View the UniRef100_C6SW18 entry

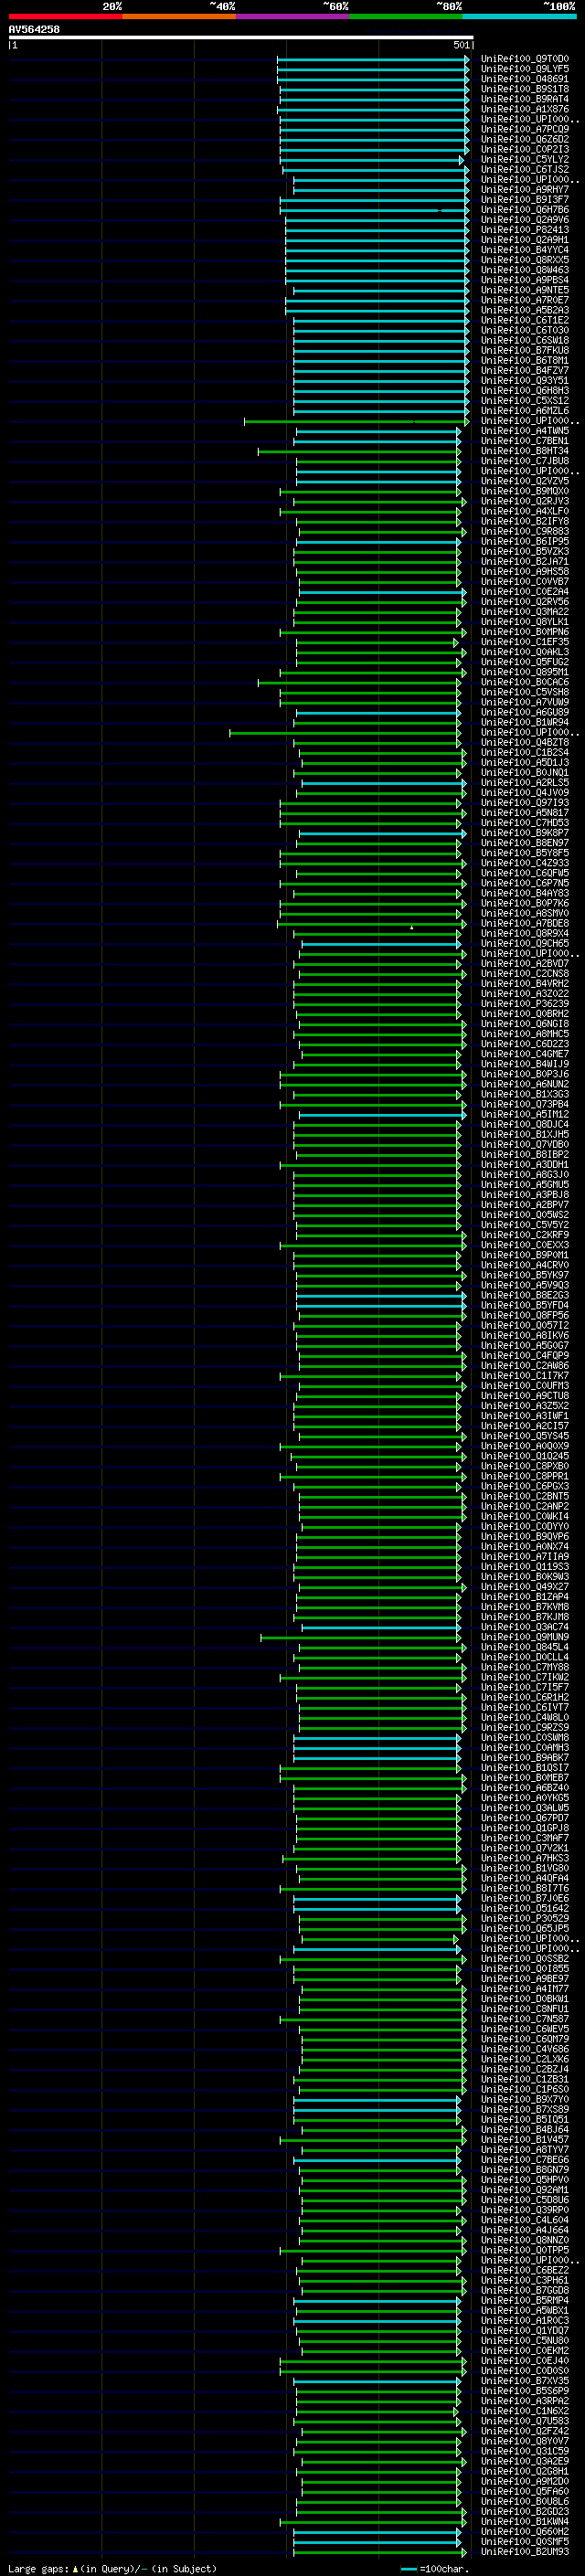tap(524, 340)
